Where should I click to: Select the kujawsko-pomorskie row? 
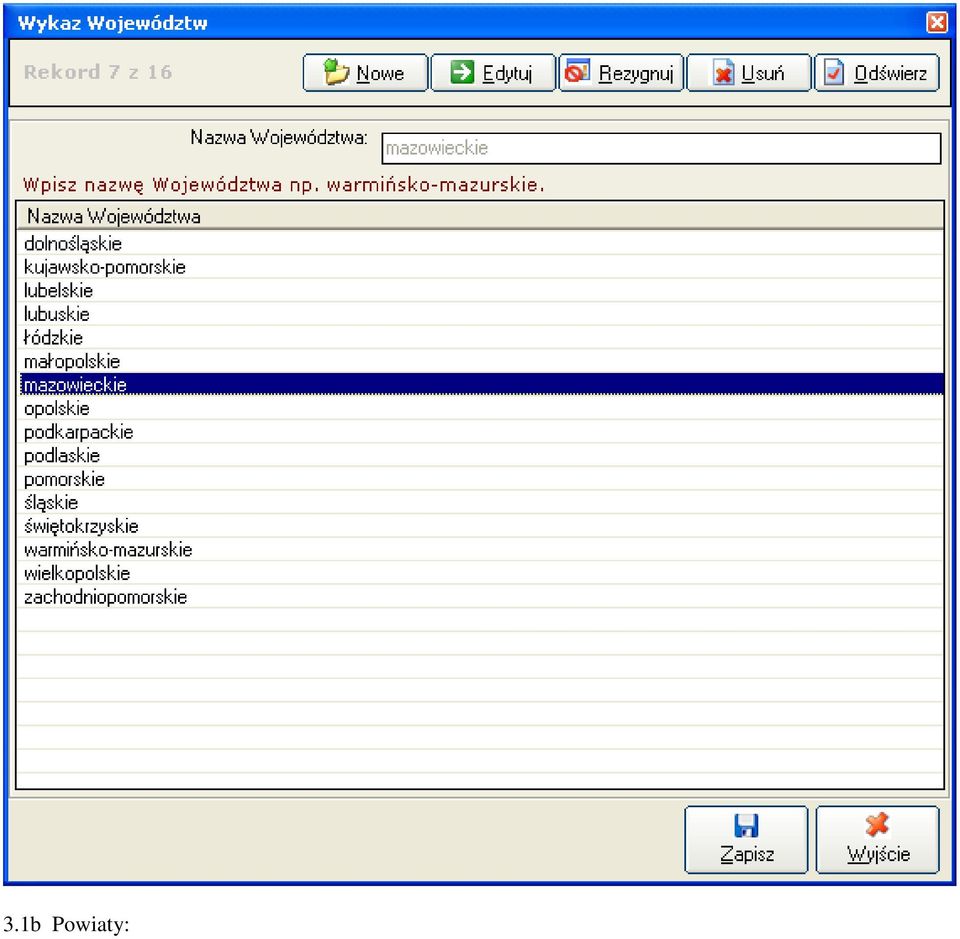[x=481, y=267]
